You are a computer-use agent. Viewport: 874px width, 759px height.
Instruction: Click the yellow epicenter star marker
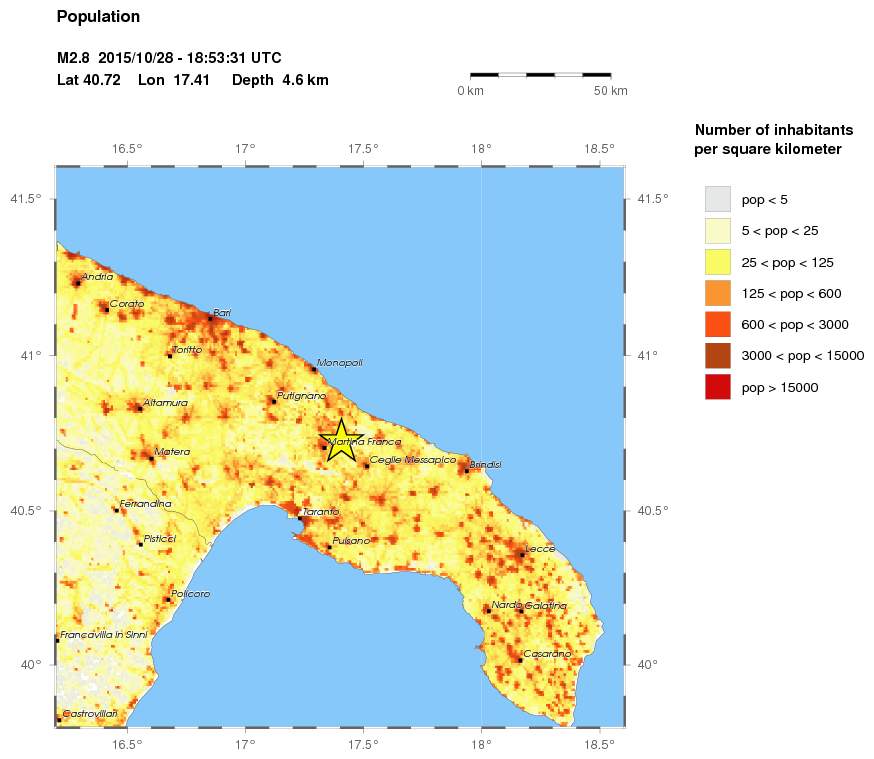click(342, 441)
